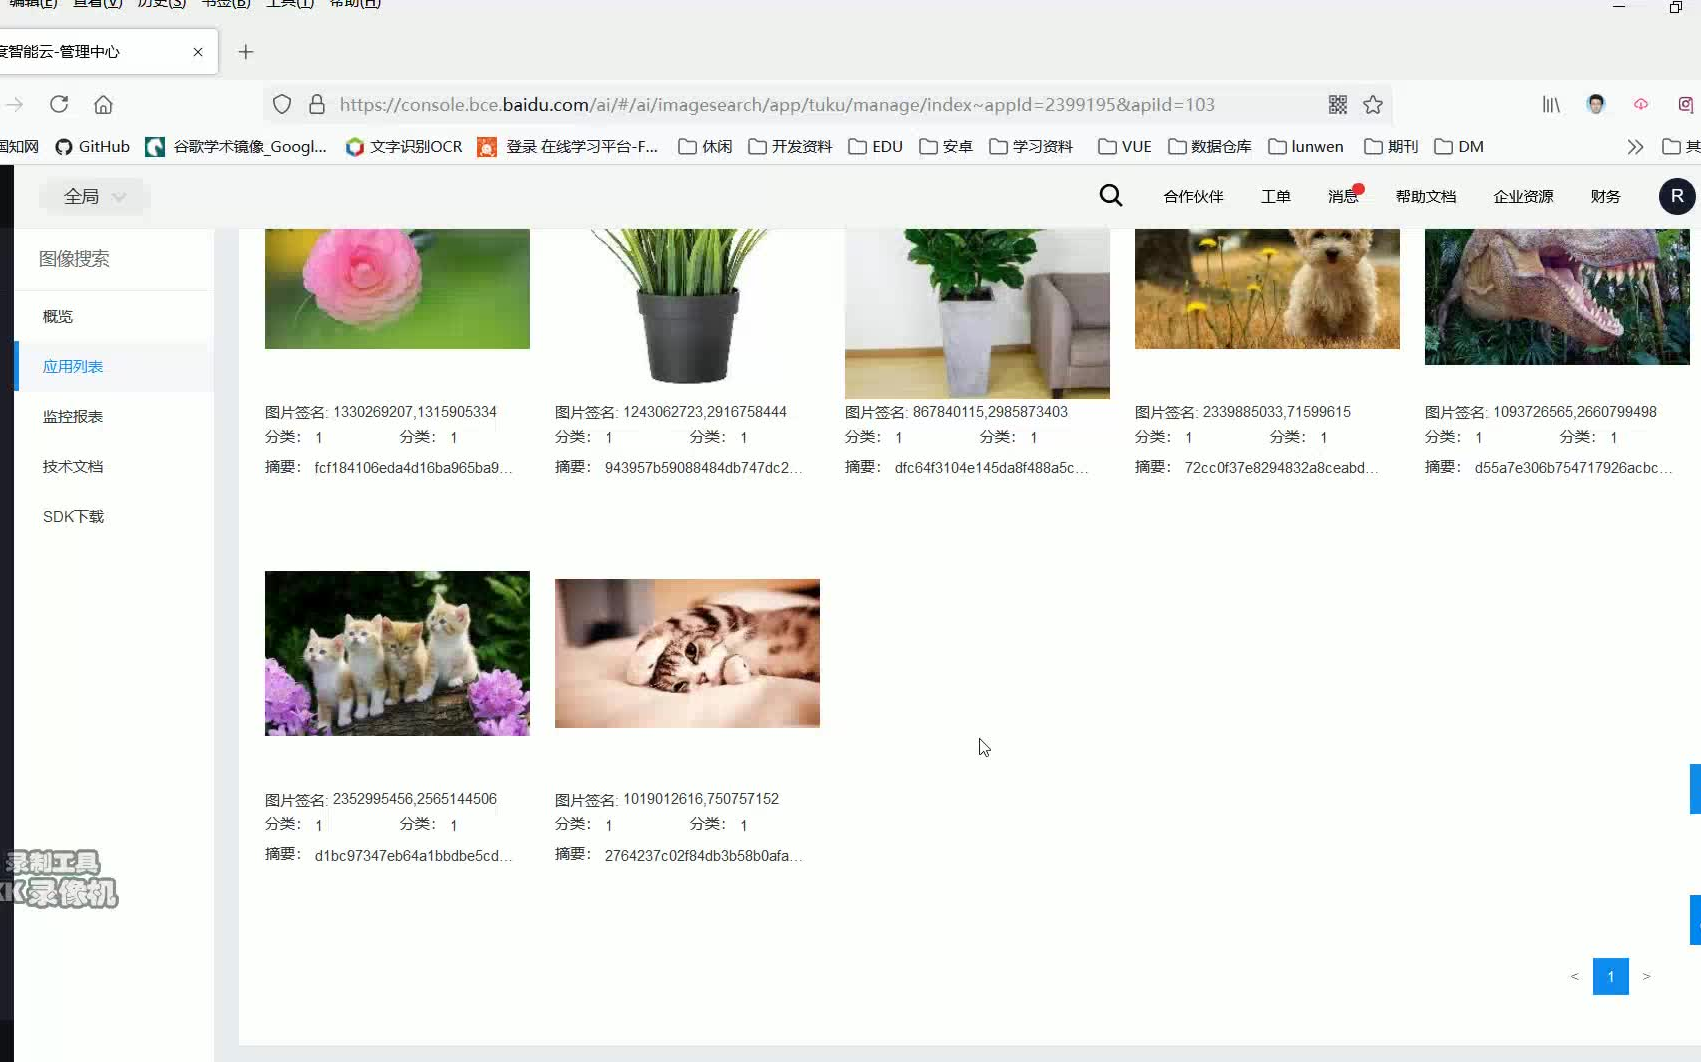The width and height of the screenshot is (1701, 1062).
Task: Open the 工具(T) browser menu
Action: click(290, 4)
